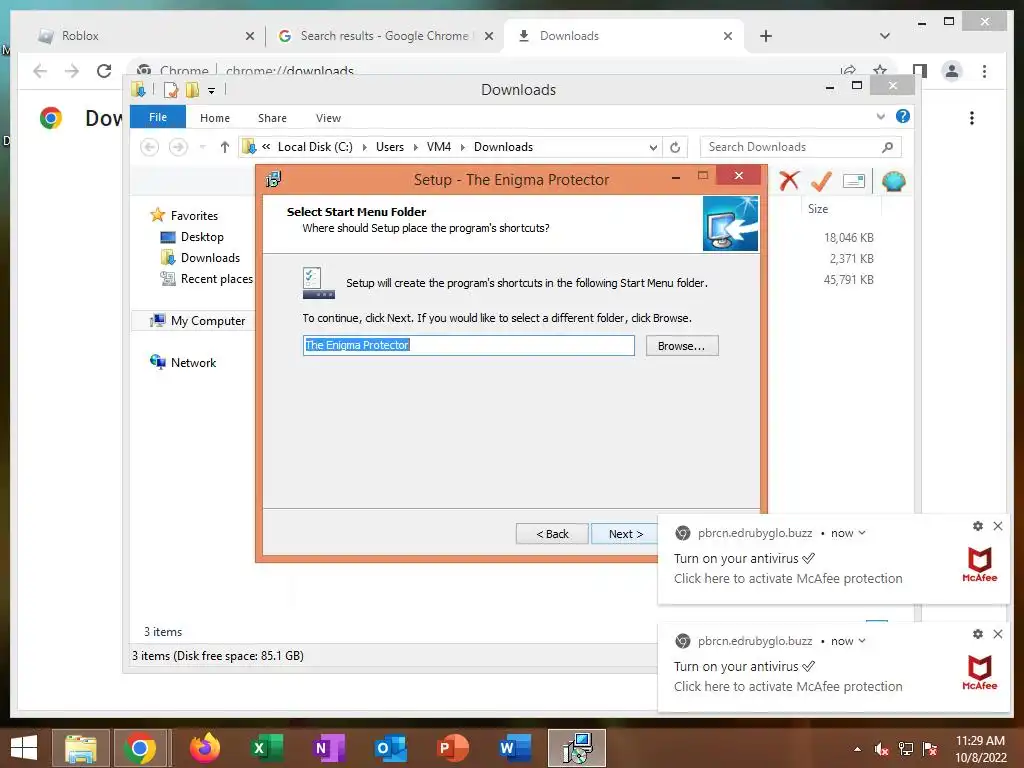Image resolution: width=1024 pixels, height=768 pixels.
Task: Expand first notification chevron
Action: 862,533
